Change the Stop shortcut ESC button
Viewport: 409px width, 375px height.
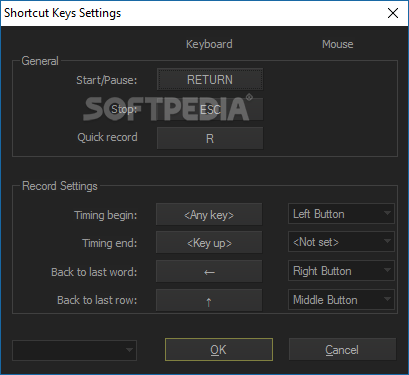[x=210, y=109]
